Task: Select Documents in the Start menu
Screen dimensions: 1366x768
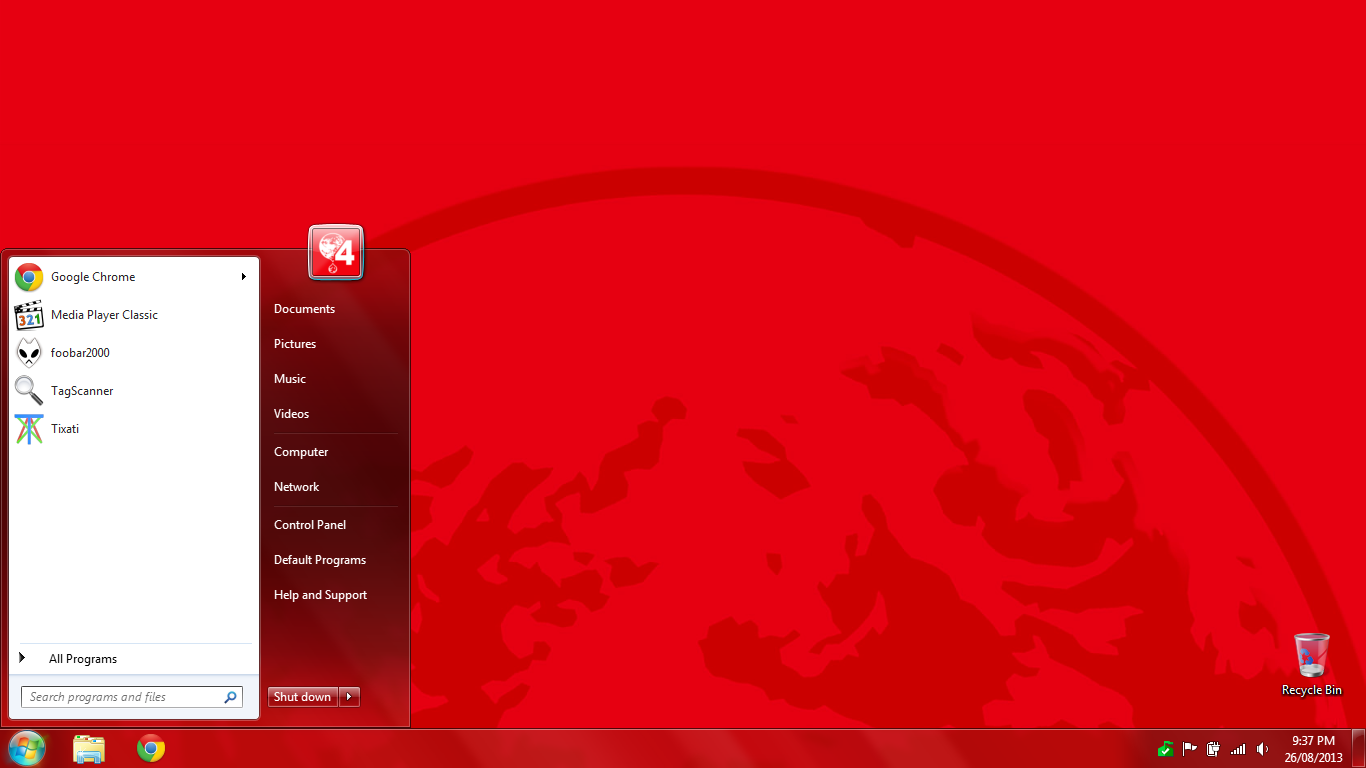Action: coord(304,309)
